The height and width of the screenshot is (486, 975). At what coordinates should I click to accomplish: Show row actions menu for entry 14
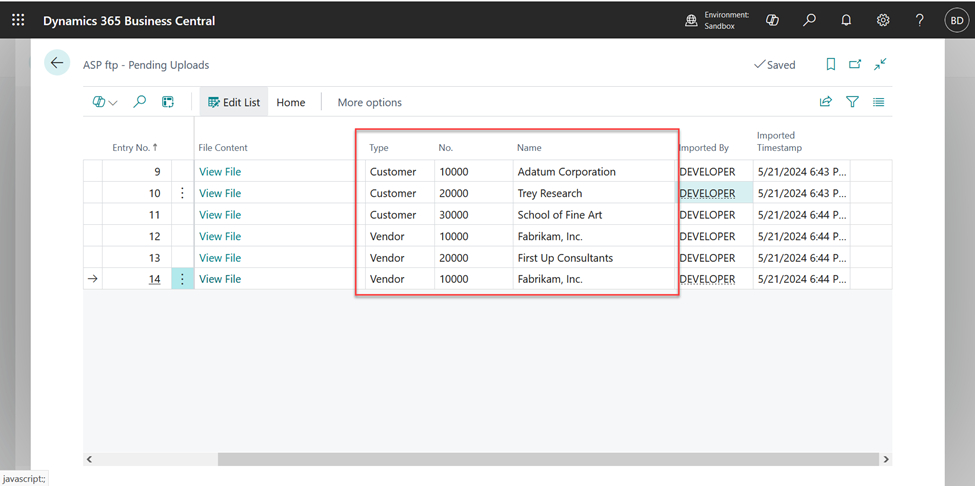tap(182, 279)
